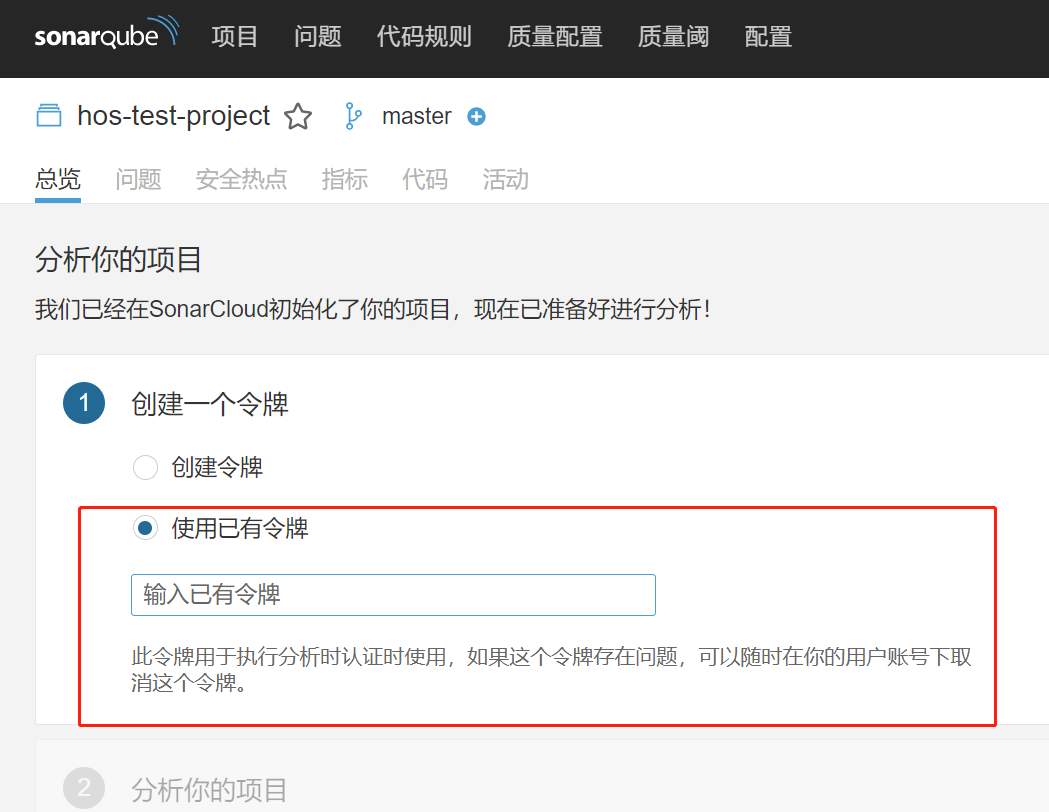Open the hos-test-project project link
The image size is (1049, 812).
173,115
